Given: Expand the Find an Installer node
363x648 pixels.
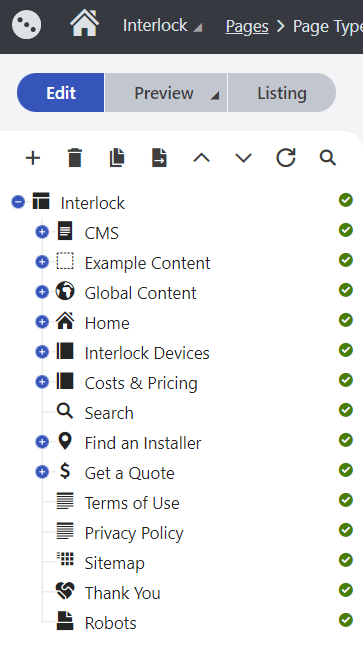Looking at the screenshot, I should [42, 442].
